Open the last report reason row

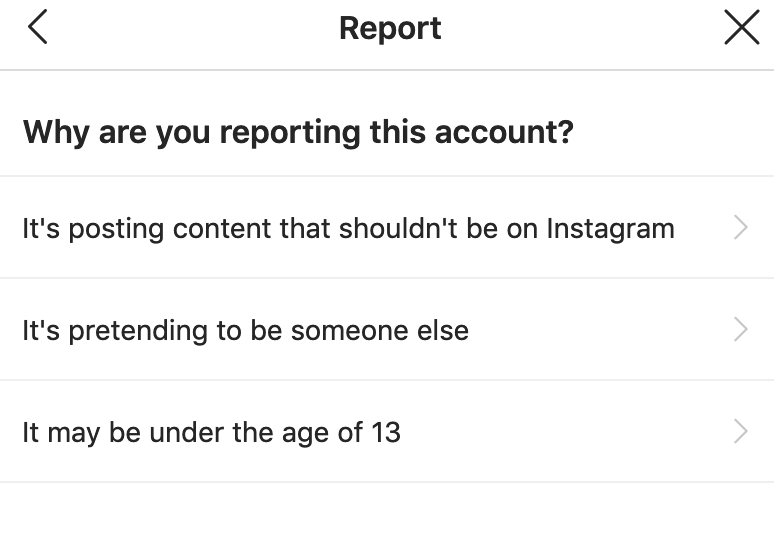pos(387,432)
